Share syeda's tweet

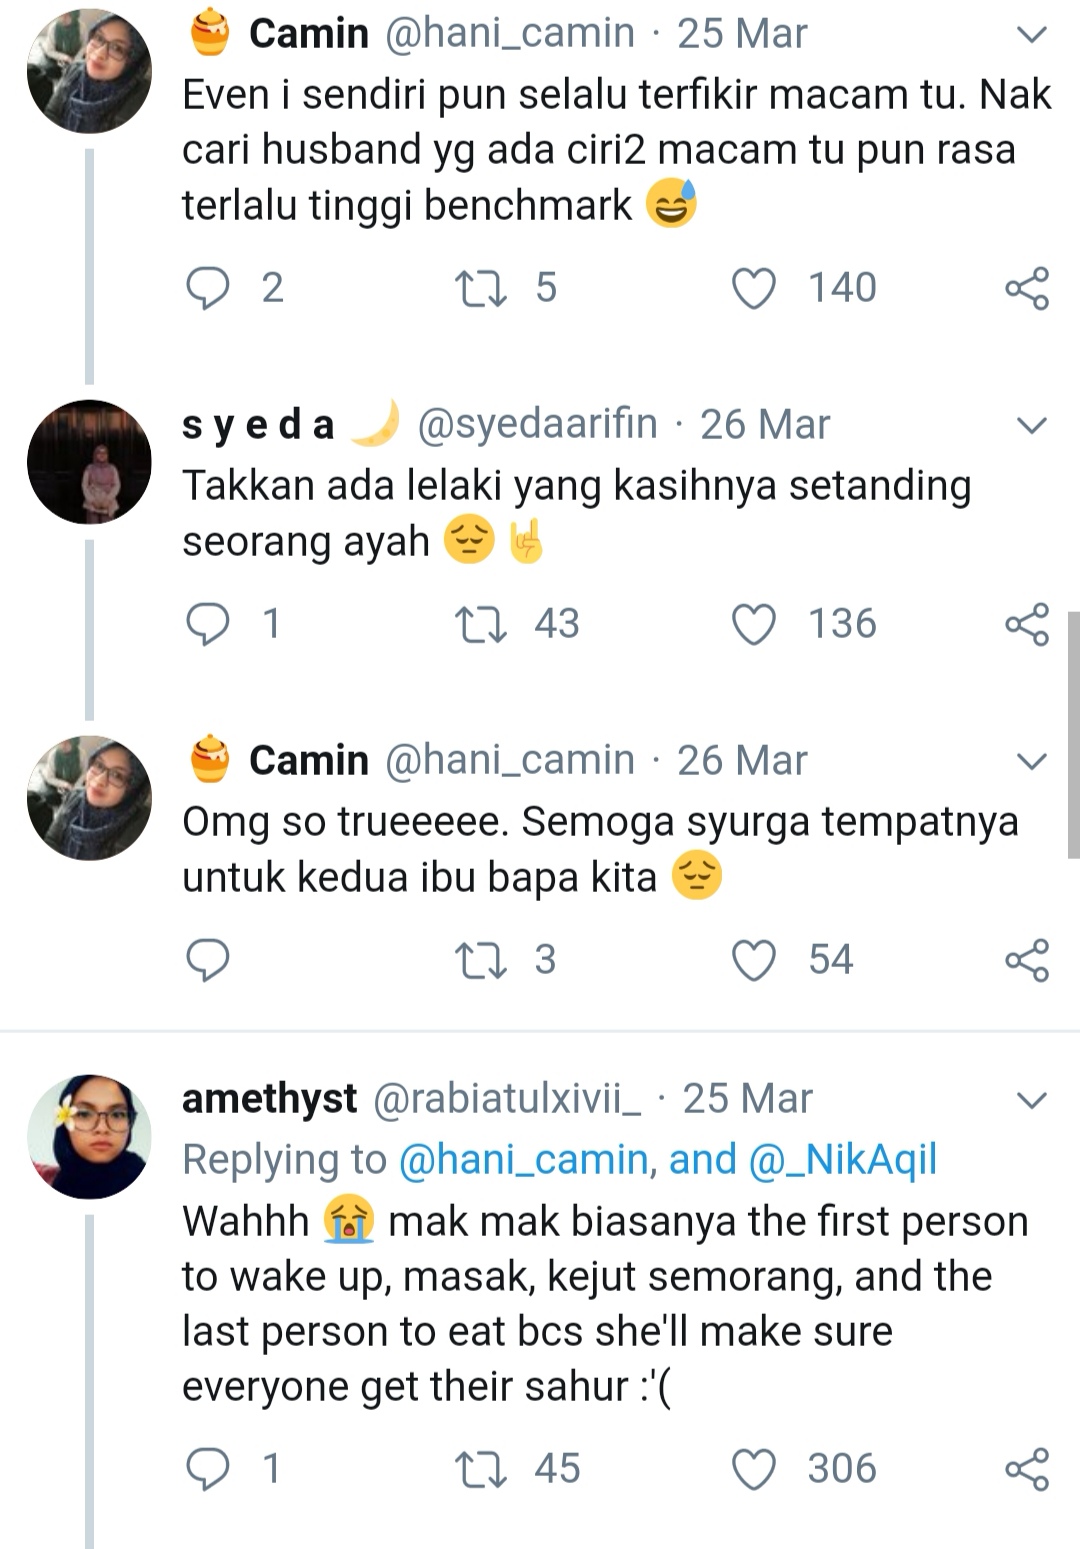(1027, 624)
